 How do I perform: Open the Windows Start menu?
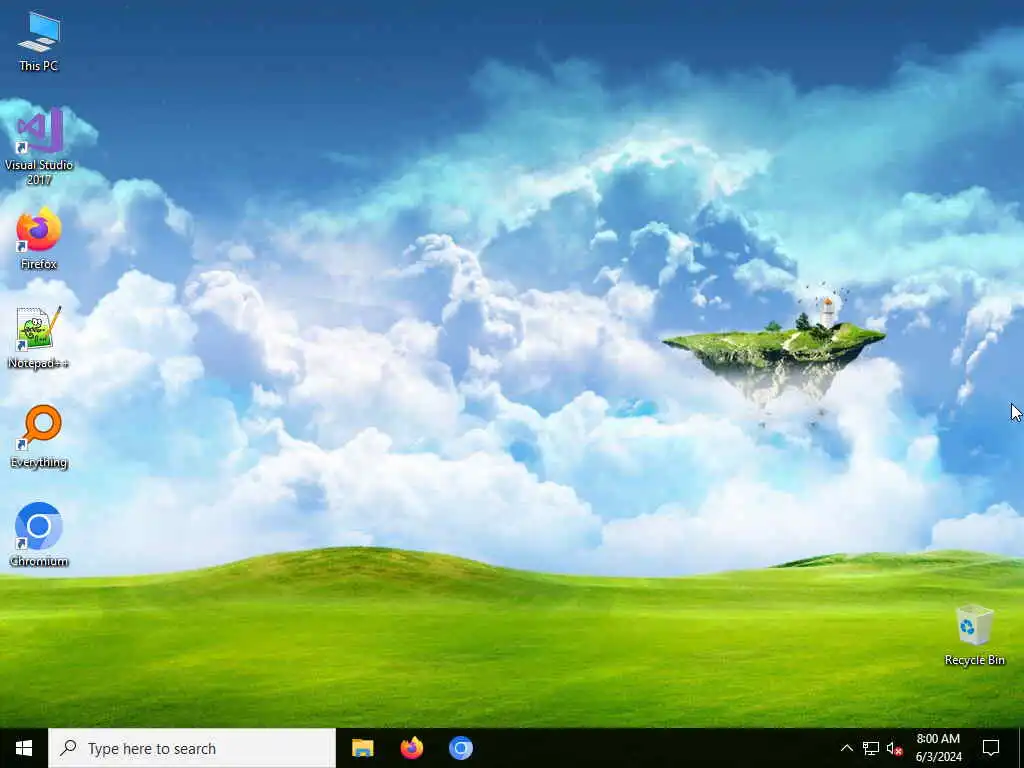tap(24, 748)
